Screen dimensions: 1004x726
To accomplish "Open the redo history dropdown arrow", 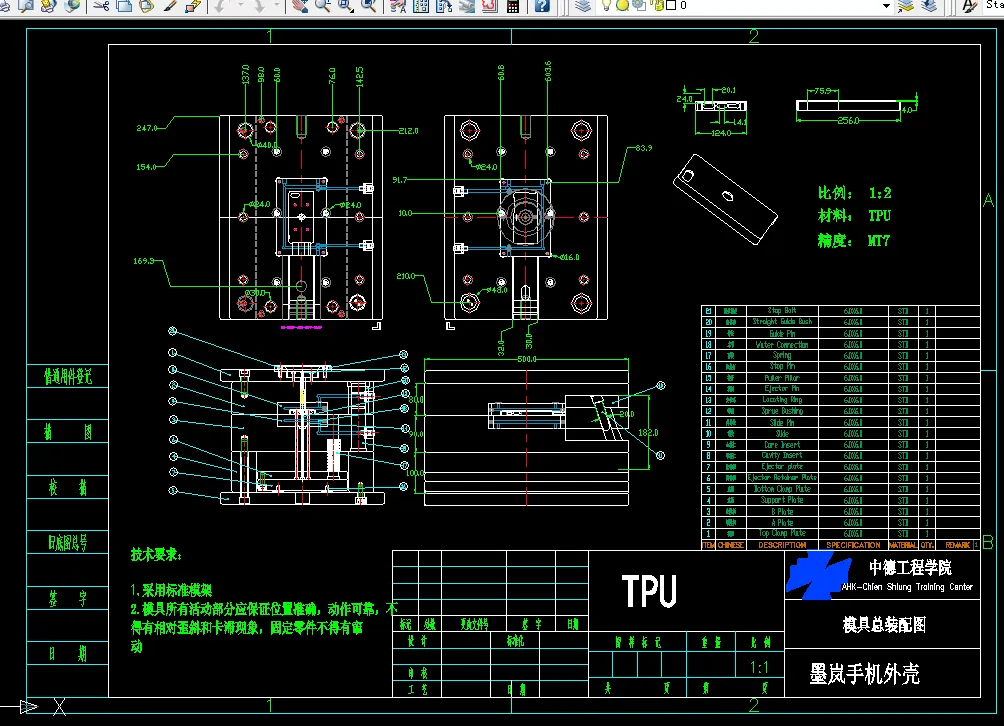I will pyautogui.click(x=277, y=6).
